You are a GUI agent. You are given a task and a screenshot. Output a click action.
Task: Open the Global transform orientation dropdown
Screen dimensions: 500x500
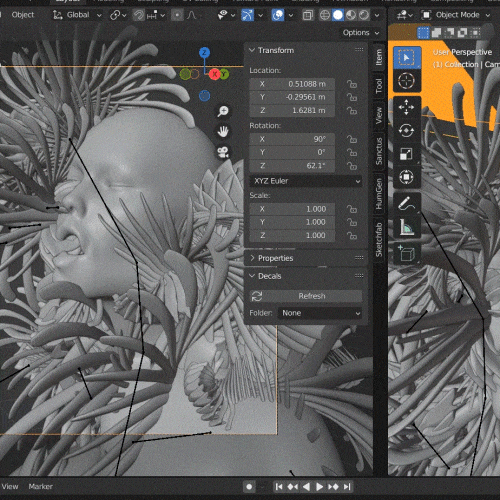click(x=78, y=15)
